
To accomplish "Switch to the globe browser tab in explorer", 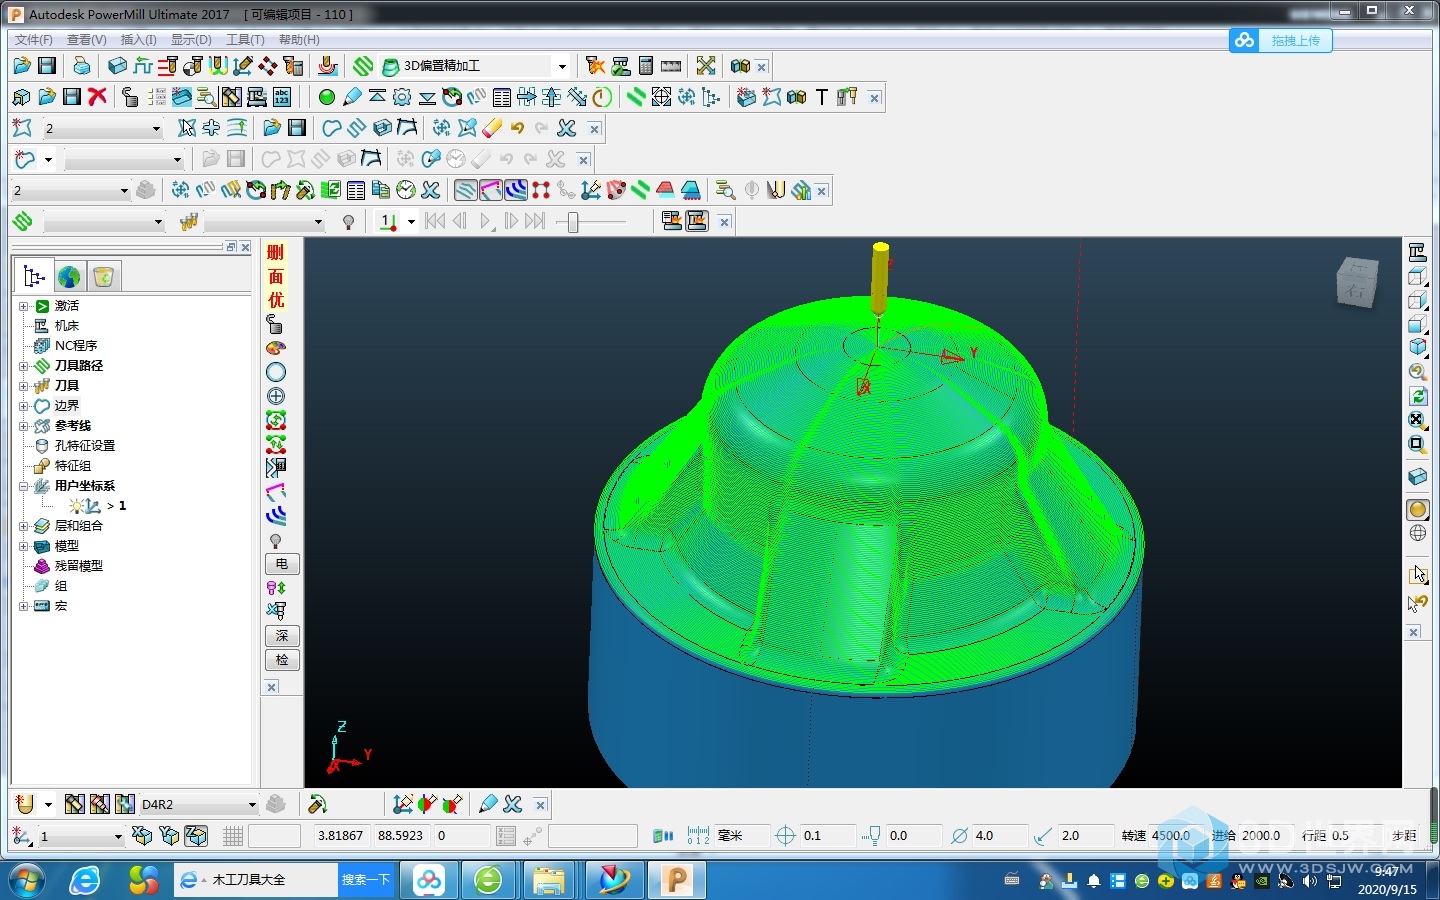I will (x=68, y=277).
